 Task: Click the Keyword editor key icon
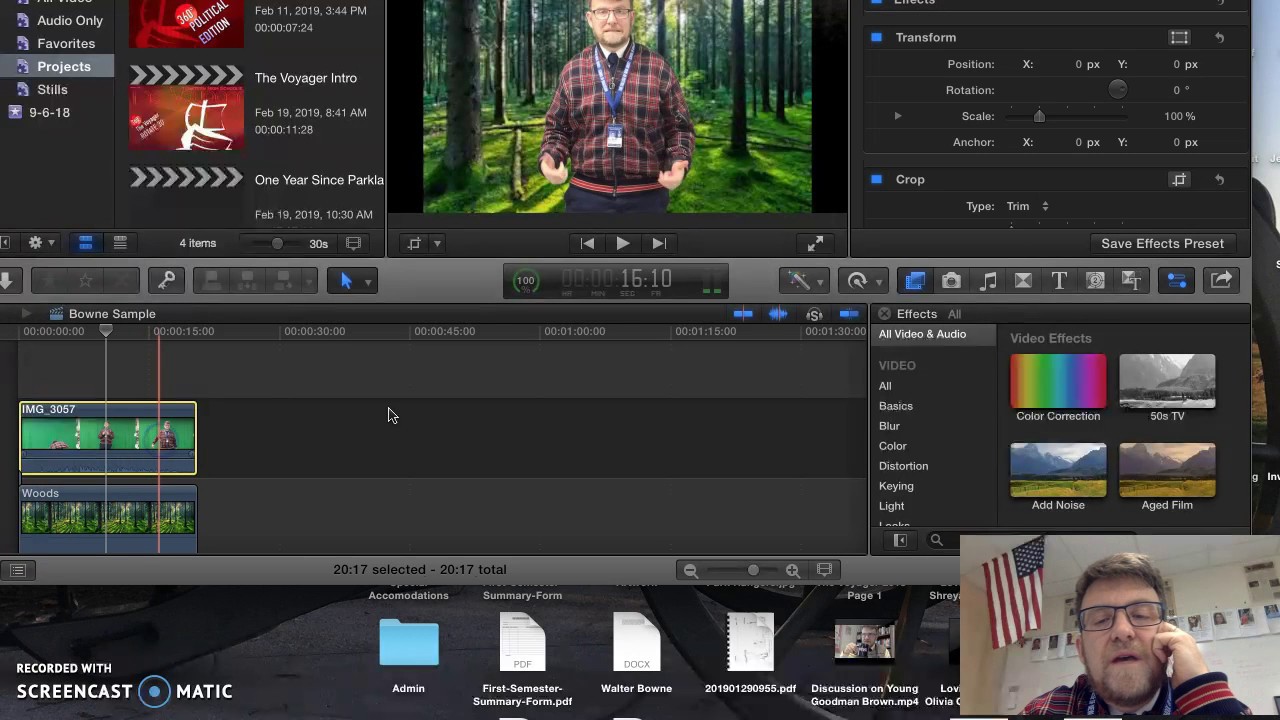pyautogui.click(x=166, y=281)
